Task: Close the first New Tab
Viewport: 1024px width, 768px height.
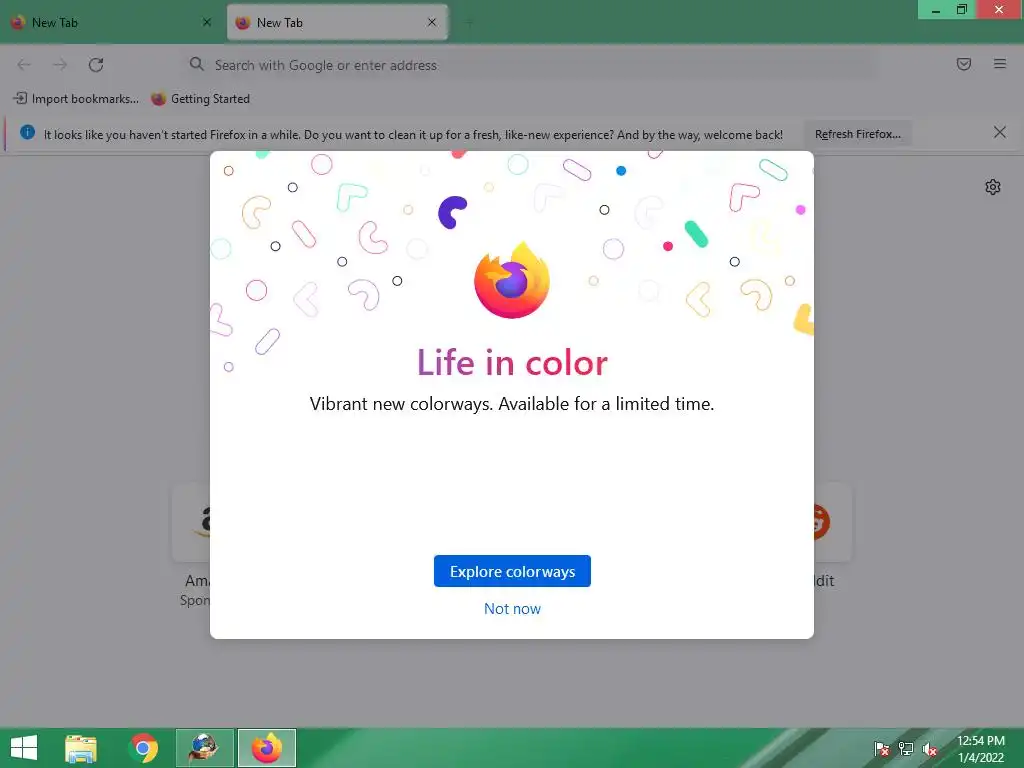Action: [206, 22]
